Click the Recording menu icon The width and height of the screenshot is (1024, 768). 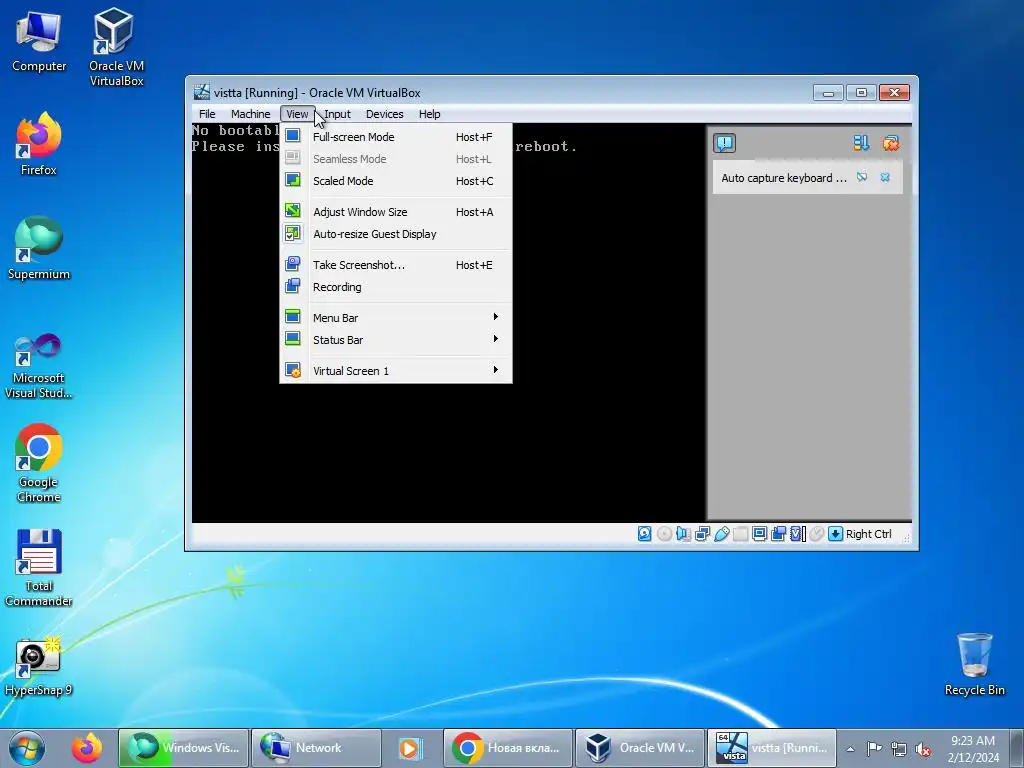(x=293, y=285)
